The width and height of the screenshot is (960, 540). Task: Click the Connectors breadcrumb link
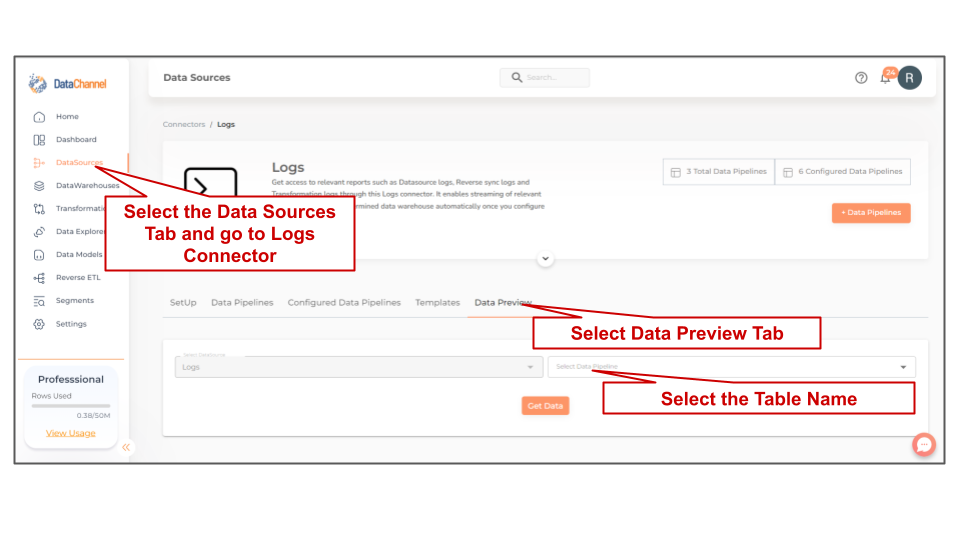tap(184, 124)
